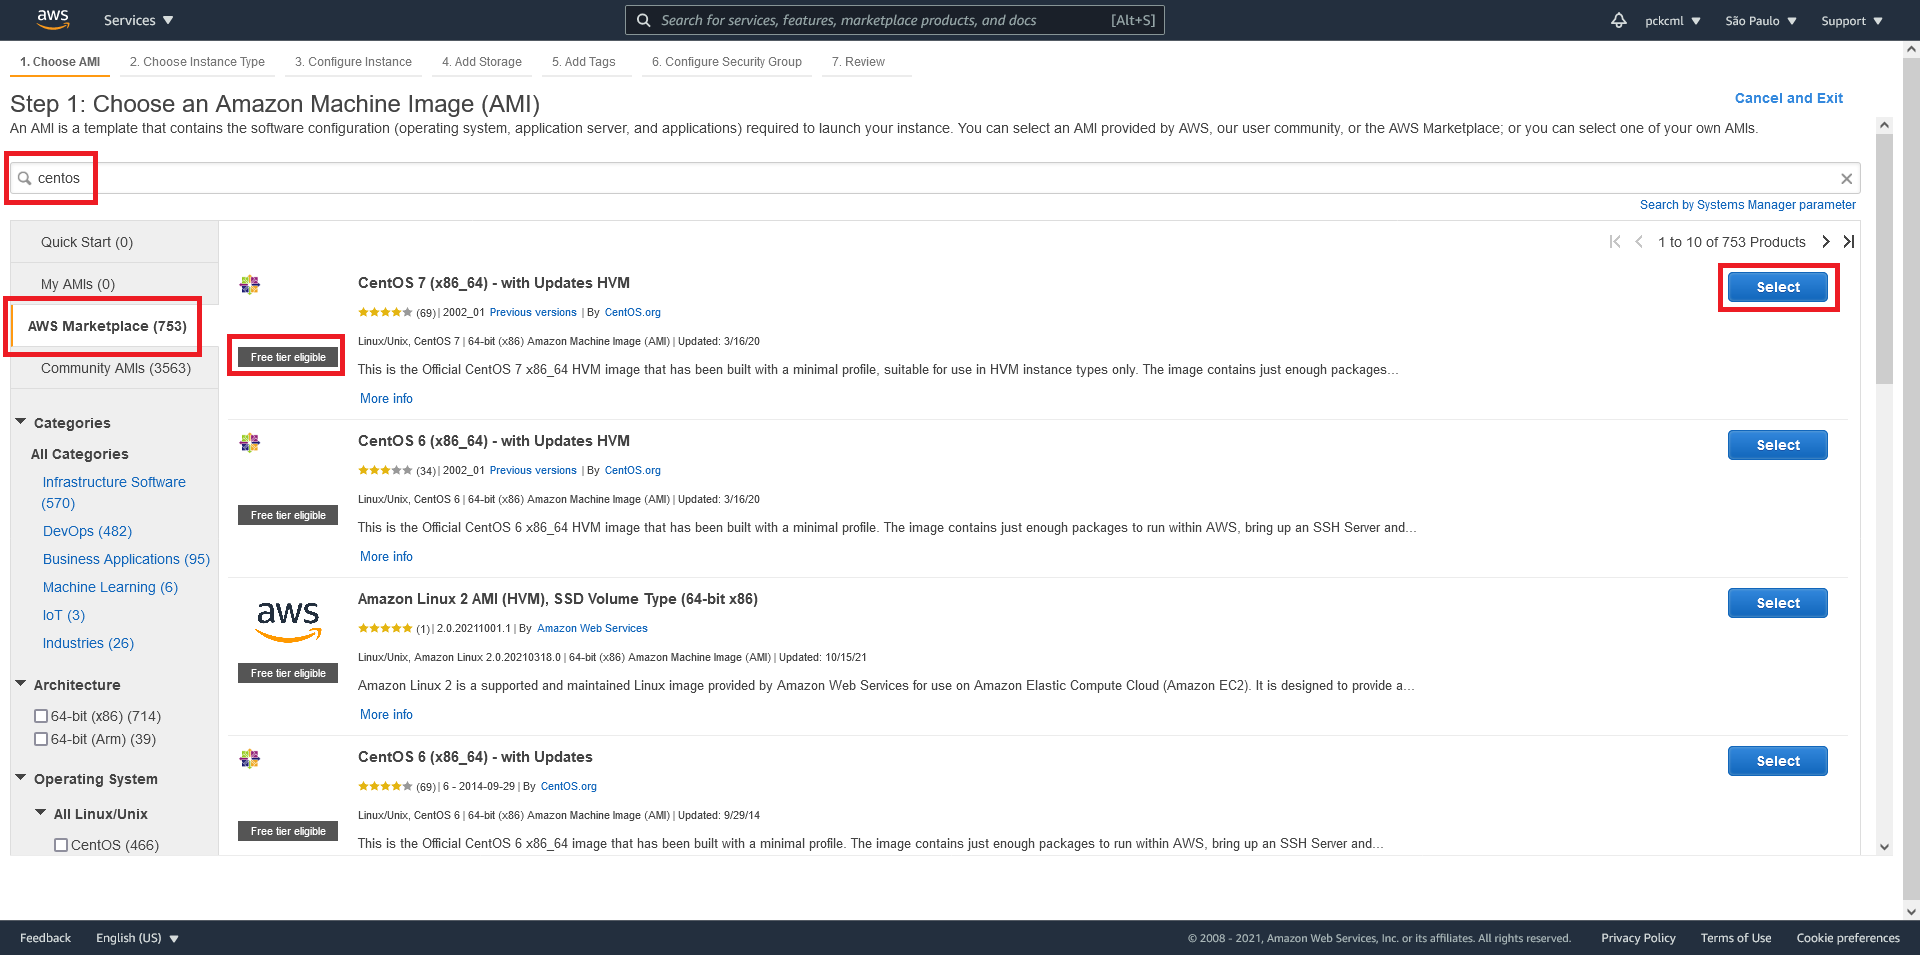This screenshot has width=1920, height=955.
Task: Open the notifications bell
Action: pyautogui.click(x=1619, y=20)
